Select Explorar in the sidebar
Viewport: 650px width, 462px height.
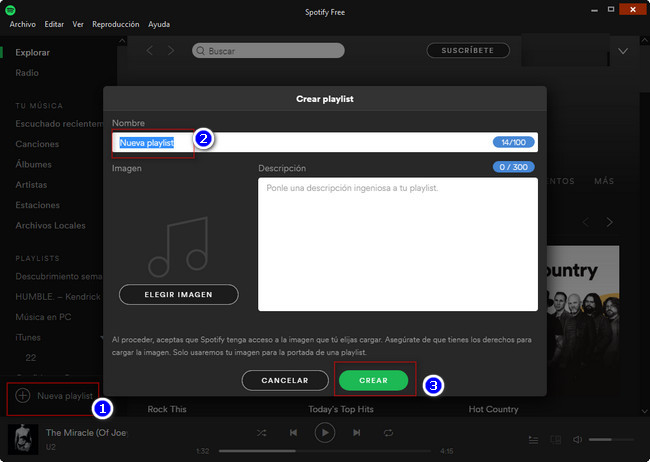tap(32, 53)
